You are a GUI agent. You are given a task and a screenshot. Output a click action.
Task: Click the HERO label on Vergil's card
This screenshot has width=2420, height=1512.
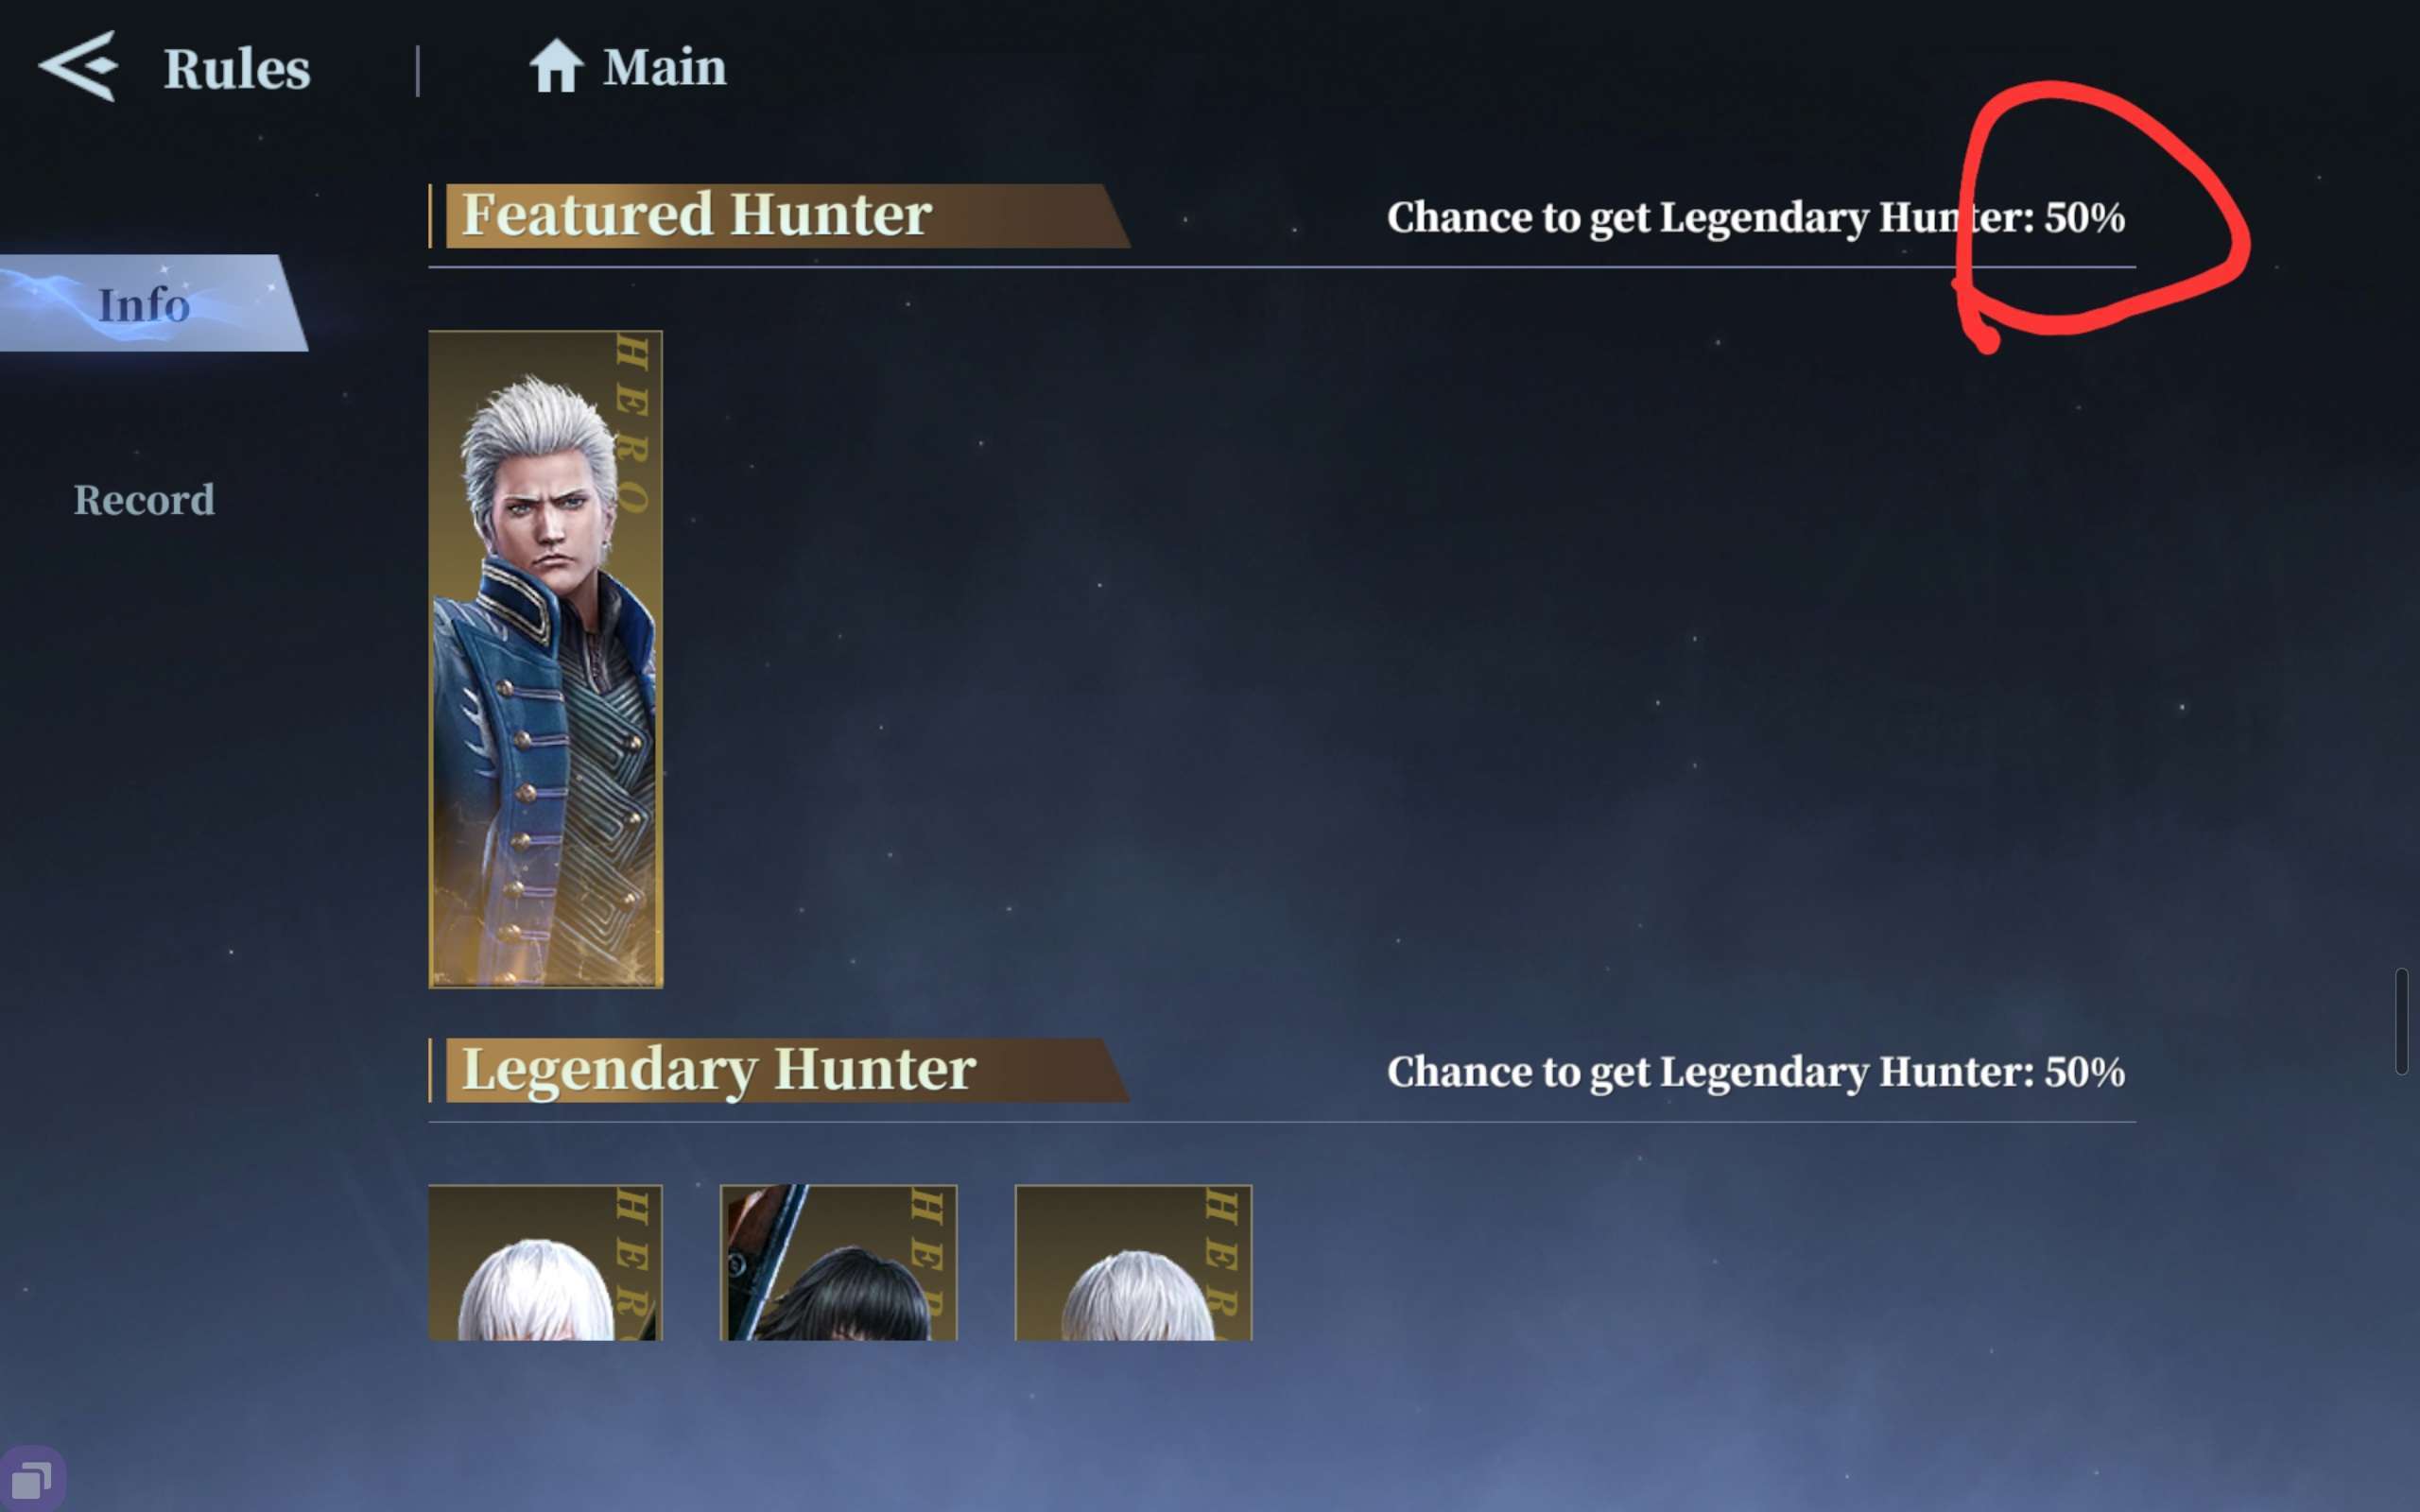tap(632, 425)
